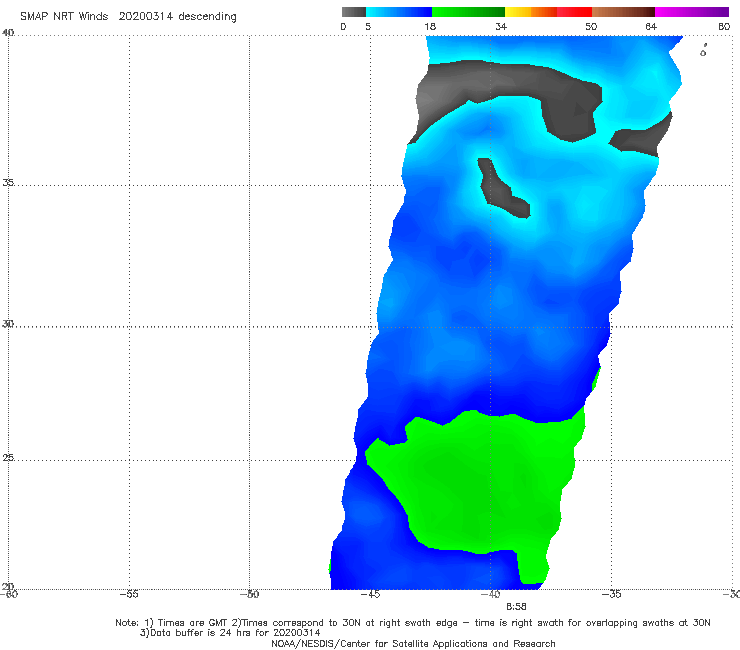This screenshot has width=740, height=650.
Task: Click the longitude axis label '-45'
Action: (370, 594)
